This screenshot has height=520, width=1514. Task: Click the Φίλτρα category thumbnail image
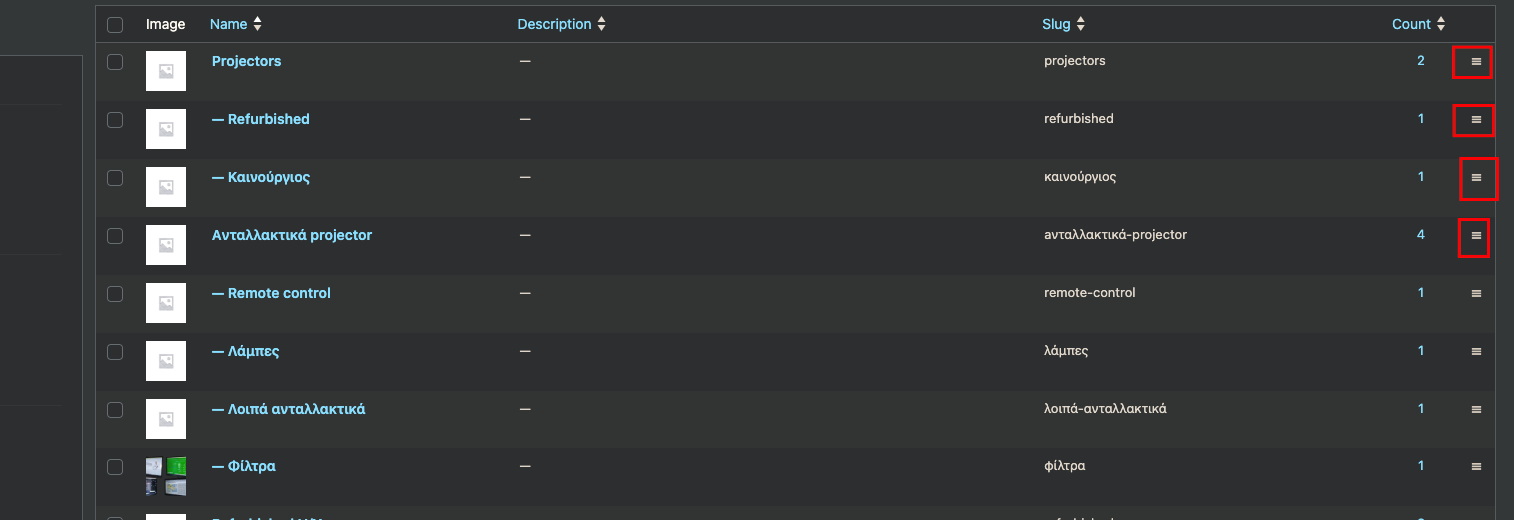click(166, 477)
